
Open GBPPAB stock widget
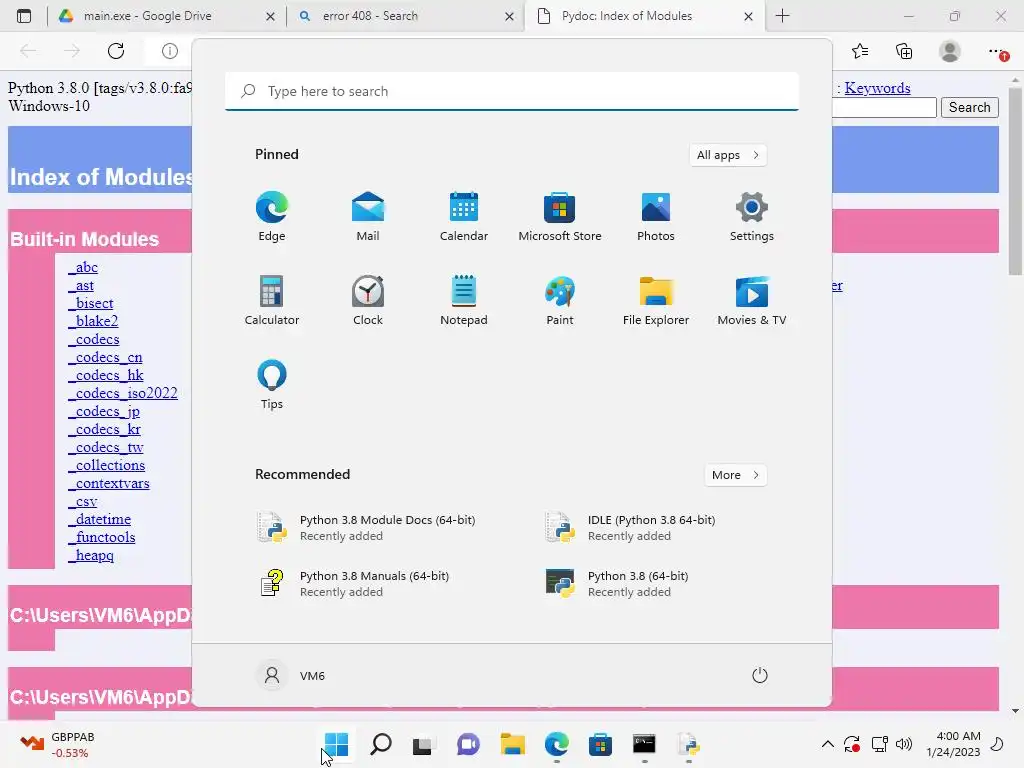[57, 744]
